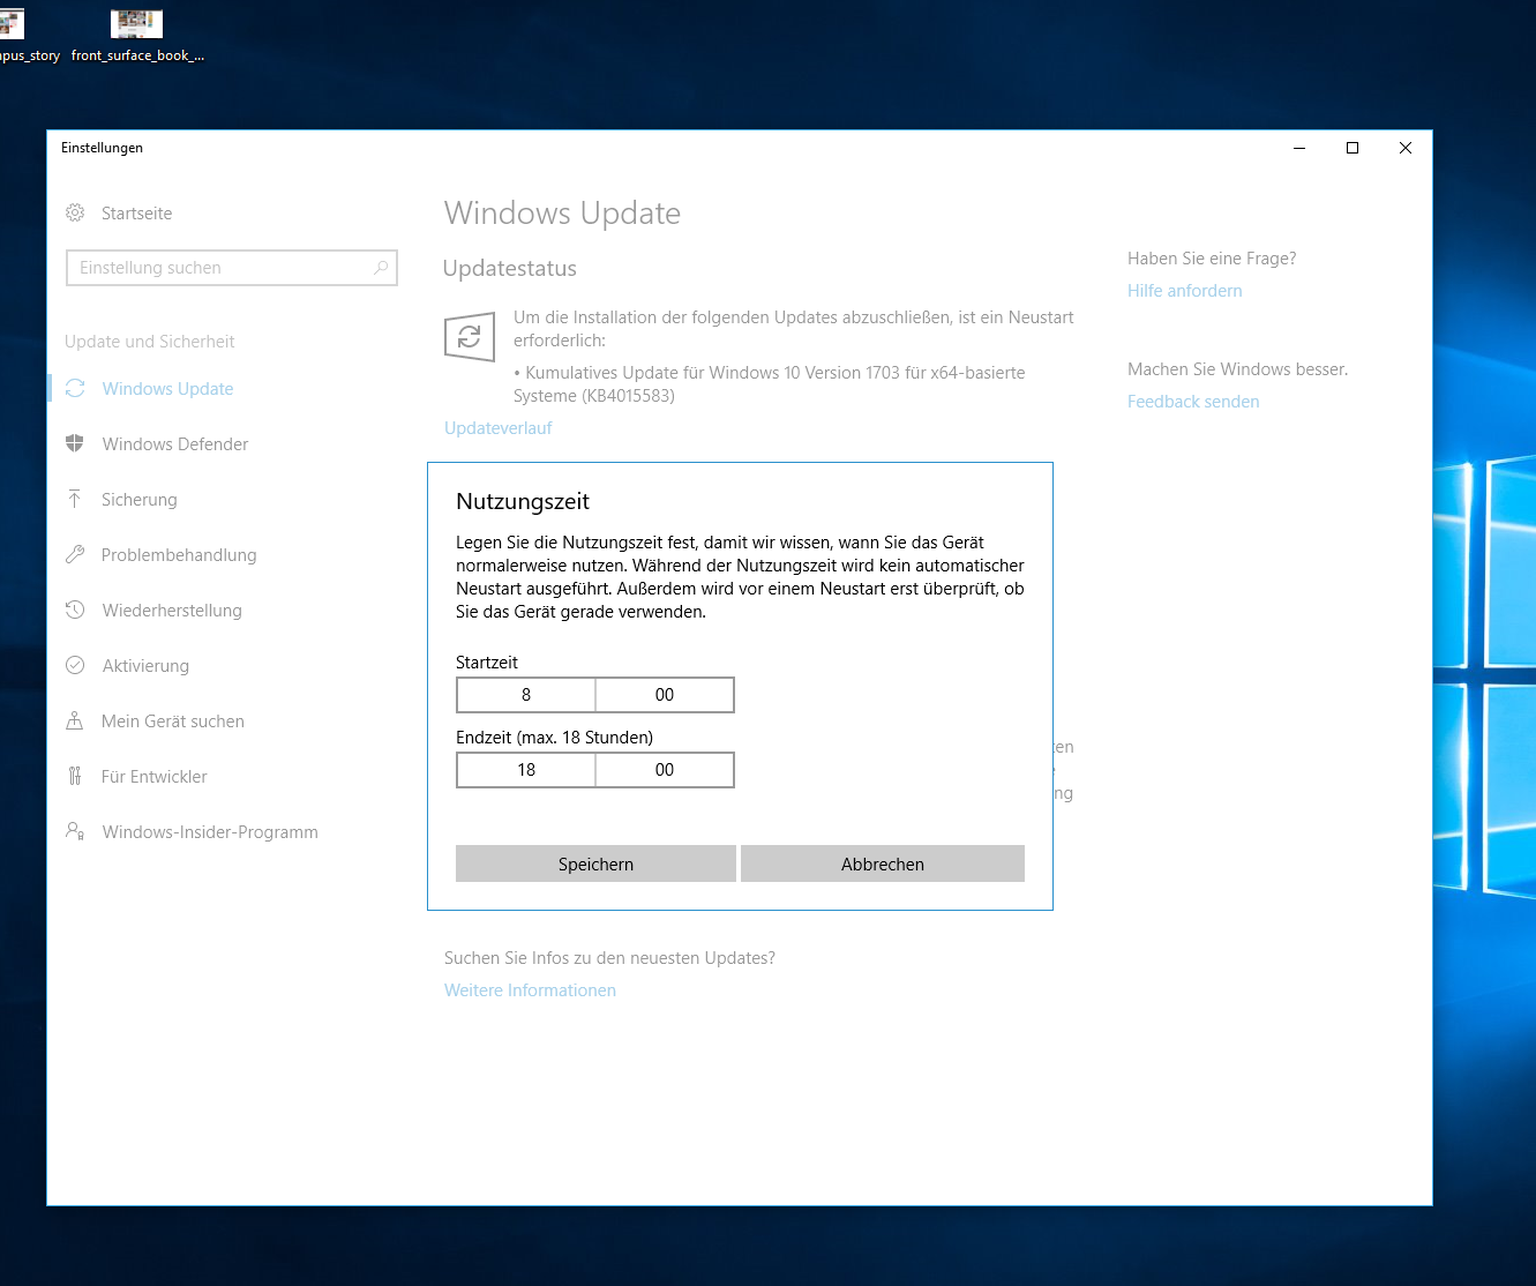Click the Für Entwickler tools icon

coord(75,776)
